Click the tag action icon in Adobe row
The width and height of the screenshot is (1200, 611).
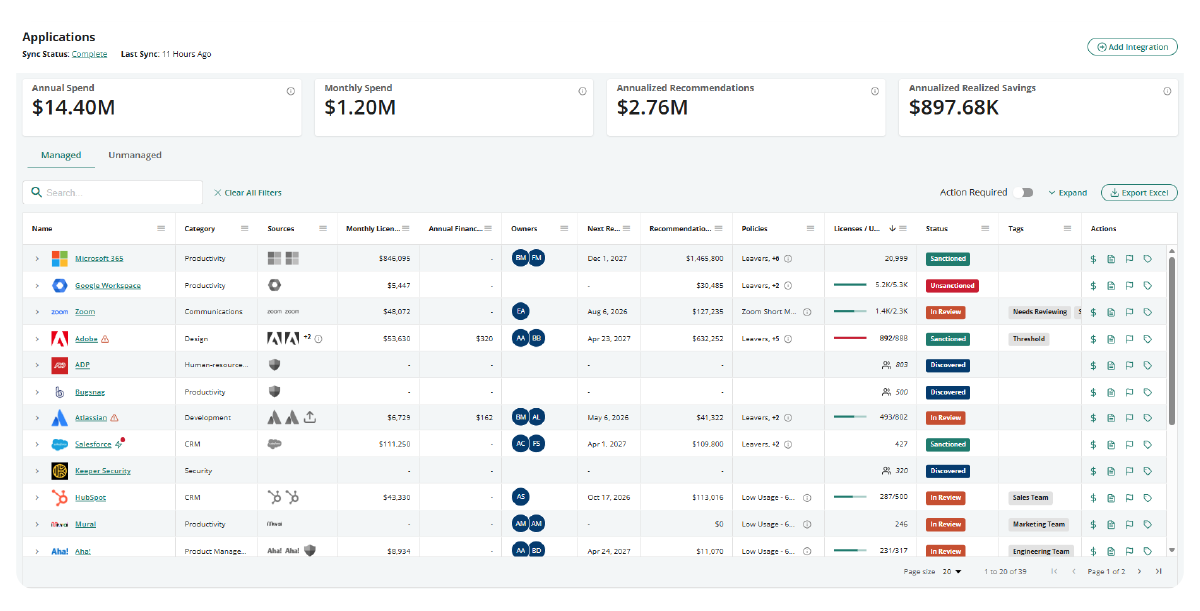point(1147,338)
